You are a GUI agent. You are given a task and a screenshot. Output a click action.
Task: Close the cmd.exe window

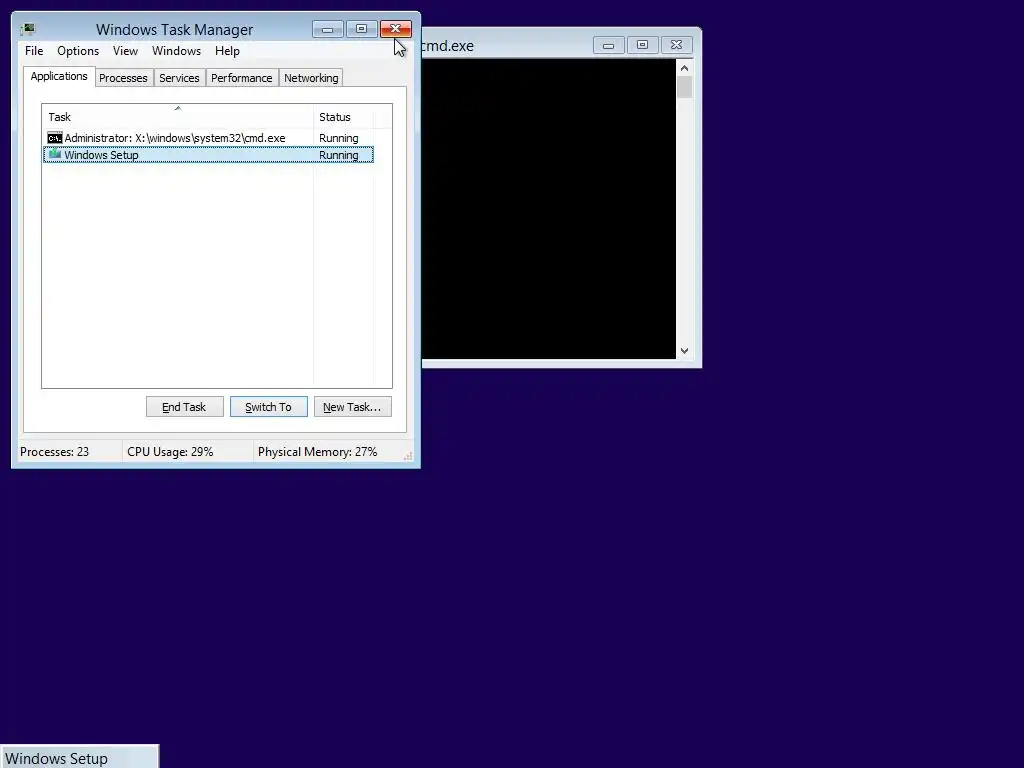pos(677,45)
